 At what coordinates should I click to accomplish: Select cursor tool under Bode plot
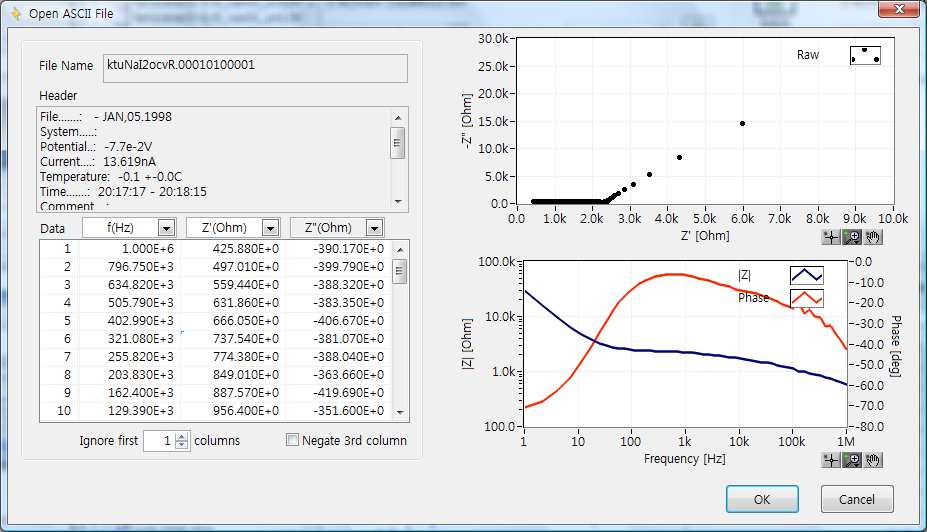[x=831, y=460]
